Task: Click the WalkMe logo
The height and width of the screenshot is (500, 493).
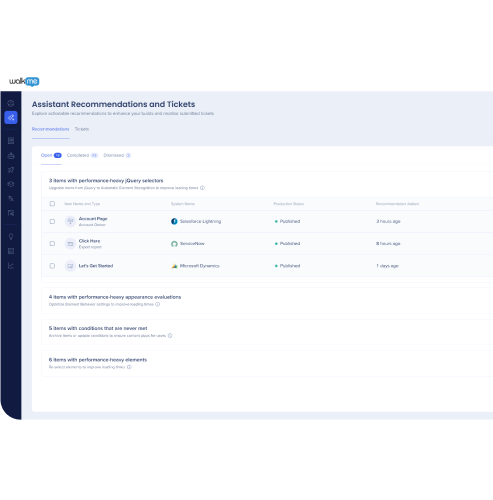Action: pos(24,81)
